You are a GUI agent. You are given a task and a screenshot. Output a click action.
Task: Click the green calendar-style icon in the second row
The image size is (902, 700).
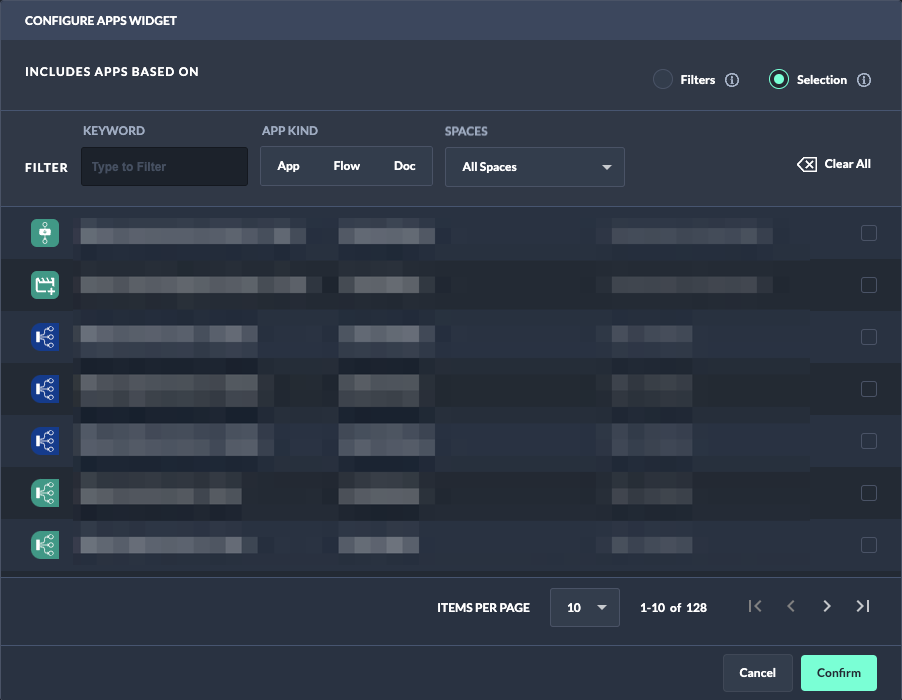pyautogui.click(x=46, y=285)
